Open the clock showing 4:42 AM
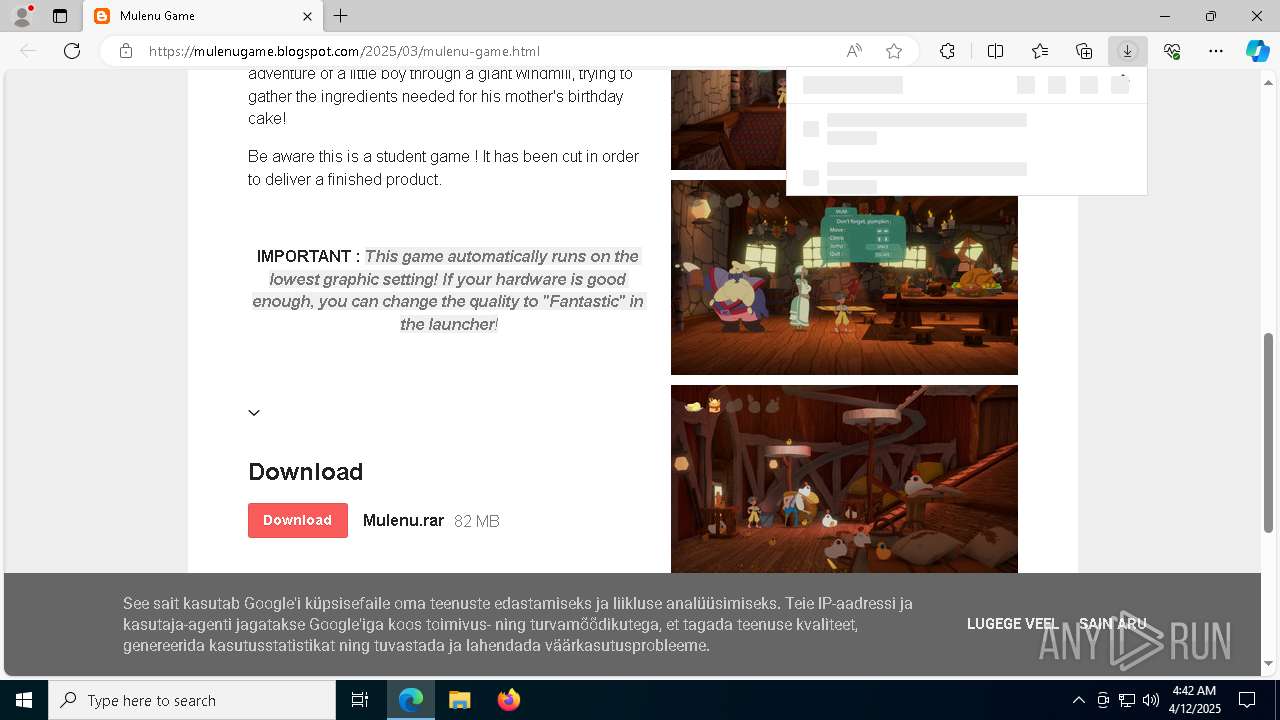This screenshot has width=1280, height=720. tap(1194, 700)
